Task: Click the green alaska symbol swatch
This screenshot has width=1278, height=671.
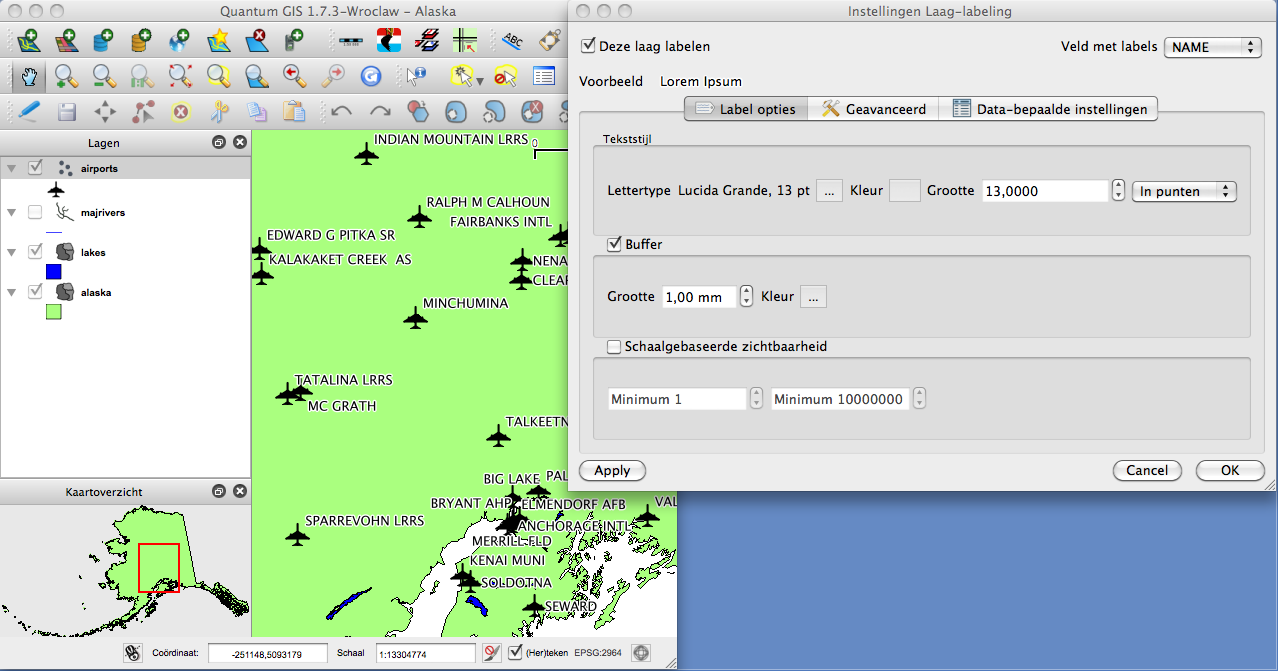Action: 54,312
